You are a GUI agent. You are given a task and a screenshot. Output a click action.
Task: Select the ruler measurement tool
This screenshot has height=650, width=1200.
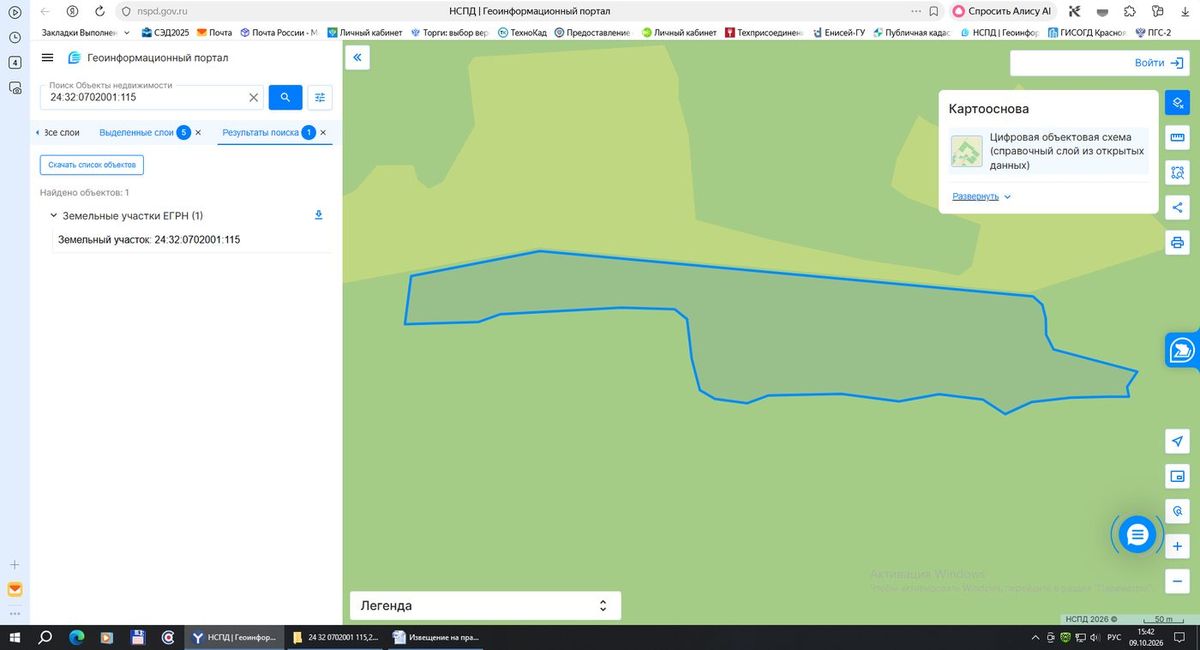1178,137
